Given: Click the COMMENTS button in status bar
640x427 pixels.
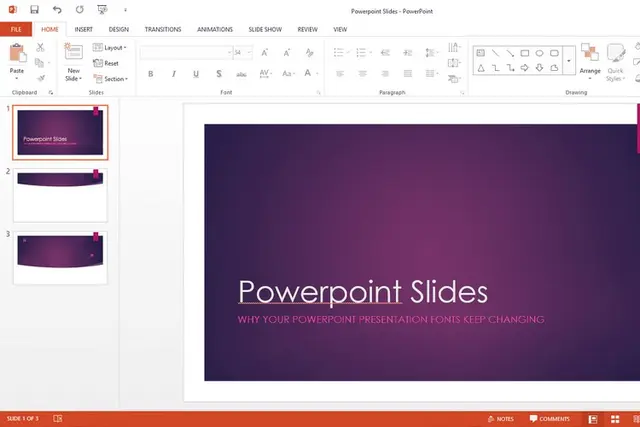Looking at the screenshot, I should 549,419.
